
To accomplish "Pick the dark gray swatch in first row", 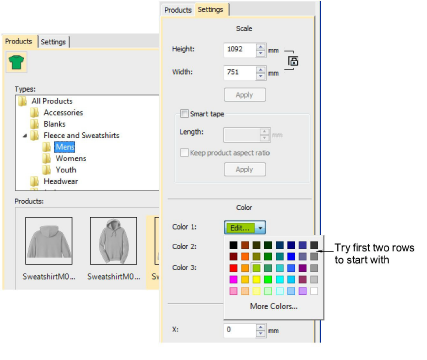I will (314, 245).
